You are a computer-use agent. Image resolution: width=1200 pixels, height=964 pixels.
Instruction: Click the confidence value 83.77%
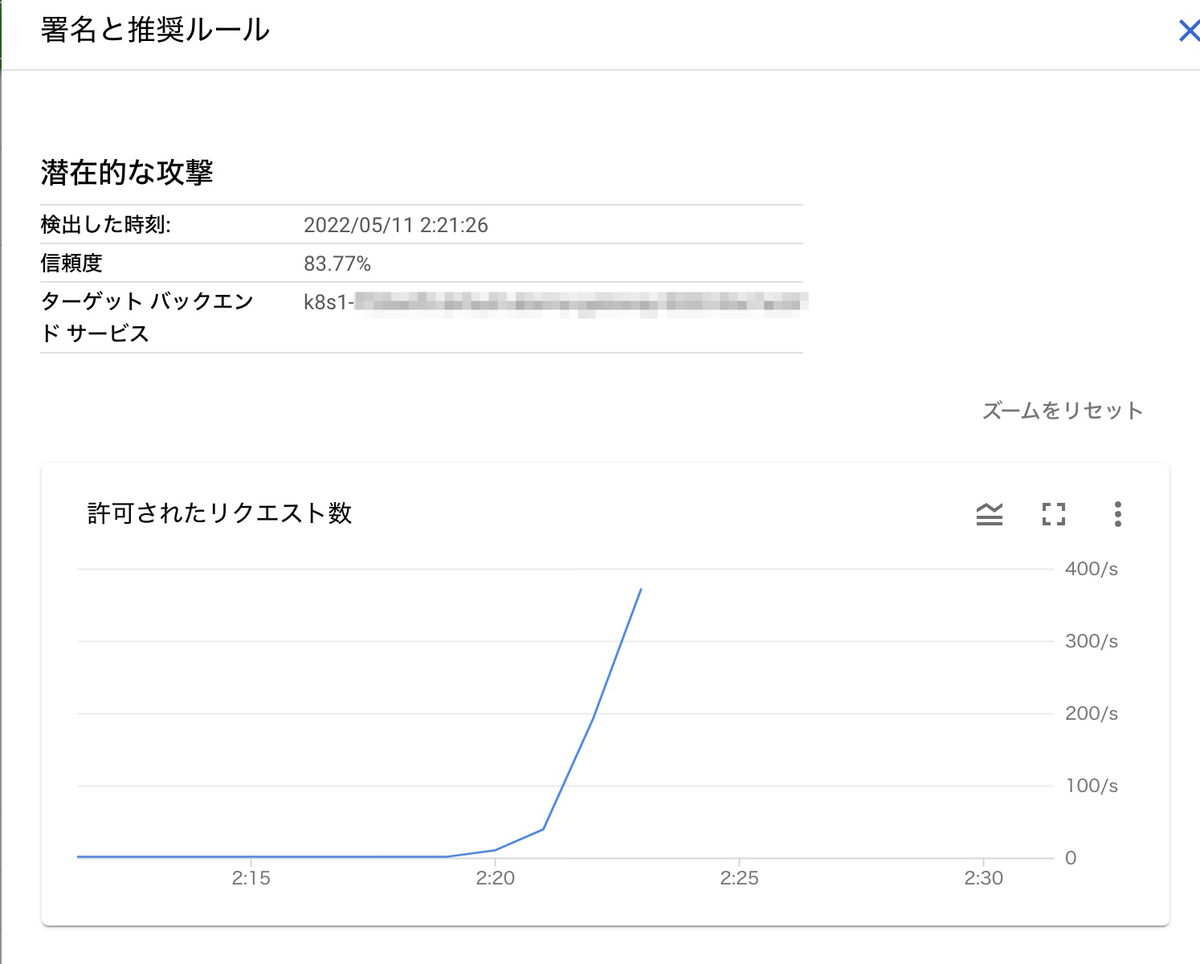(338, 264)
